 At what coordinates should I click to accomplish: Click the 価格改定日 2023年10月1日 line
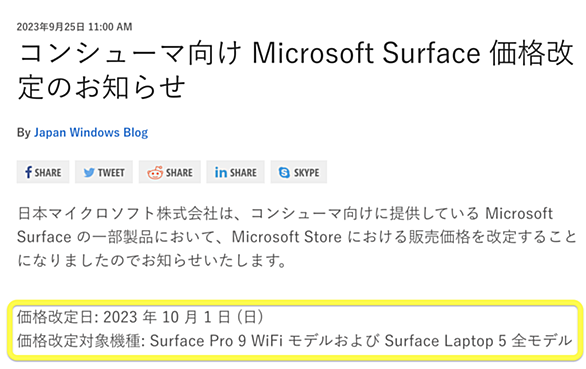coord(140,317)
